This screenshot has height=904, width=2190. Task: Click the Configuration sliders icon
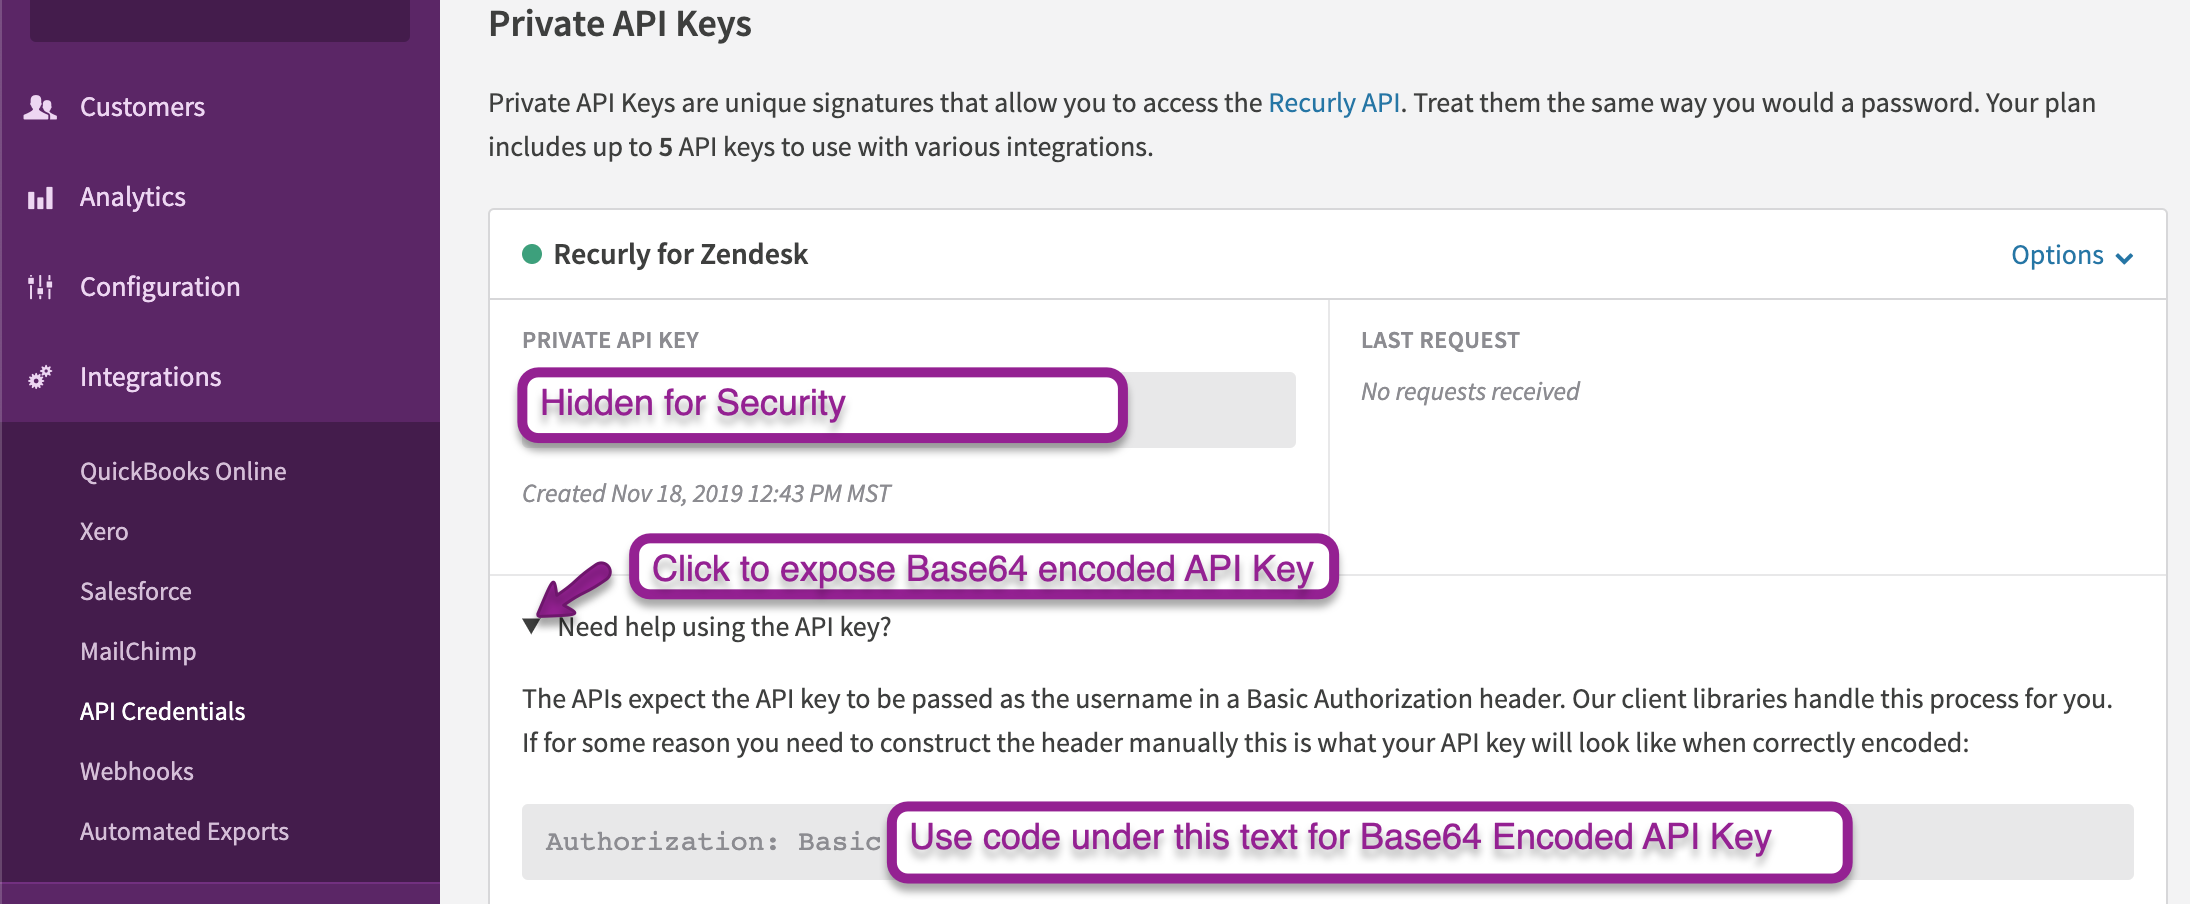coord(40,287)
